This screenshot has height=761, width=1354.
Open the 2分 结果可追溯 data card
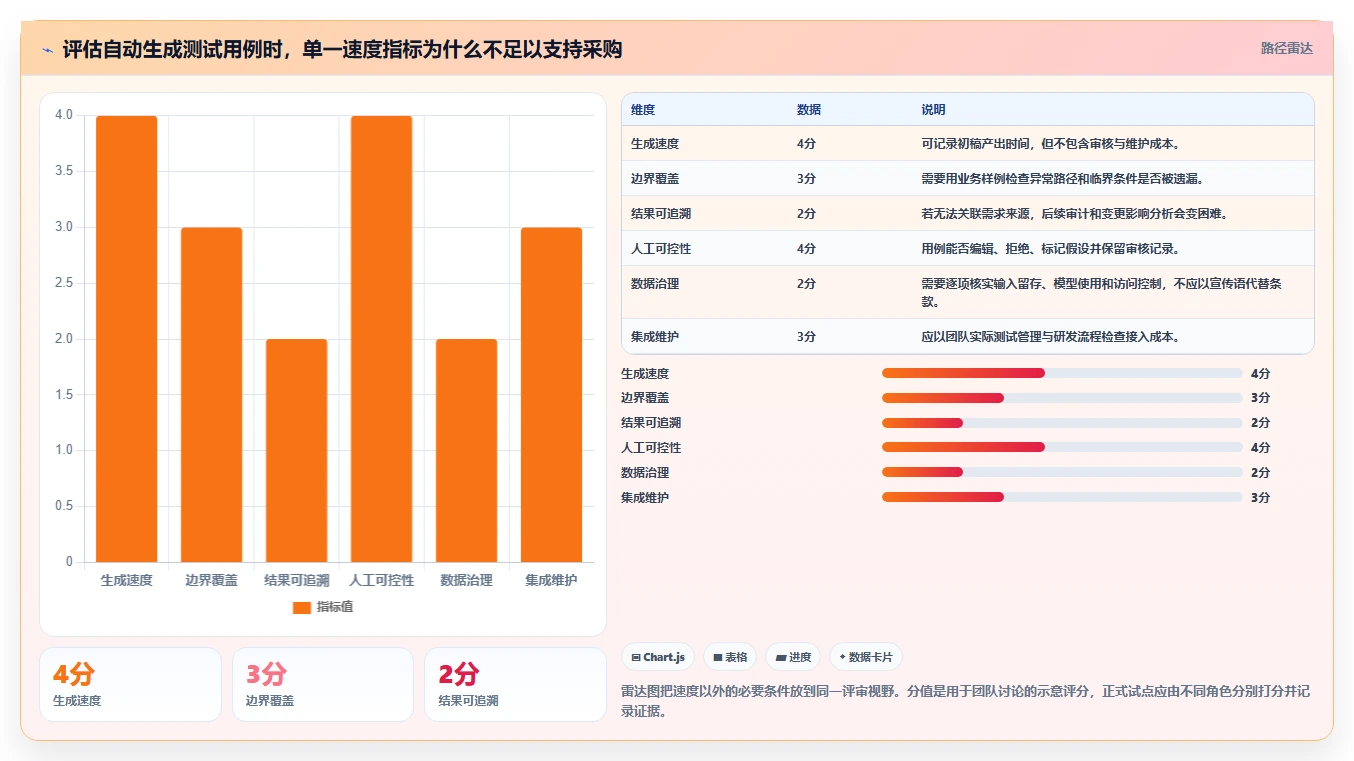click(x=515, y=684)
